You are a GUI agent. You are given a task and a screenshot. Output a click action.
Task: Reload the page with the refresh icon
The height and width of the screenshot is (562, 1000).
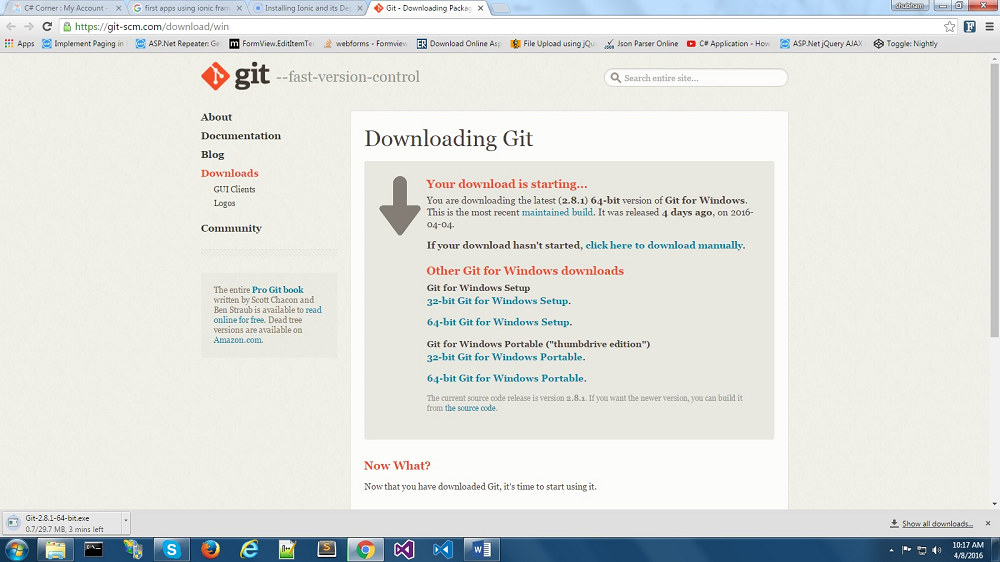(x=47, y=26)
